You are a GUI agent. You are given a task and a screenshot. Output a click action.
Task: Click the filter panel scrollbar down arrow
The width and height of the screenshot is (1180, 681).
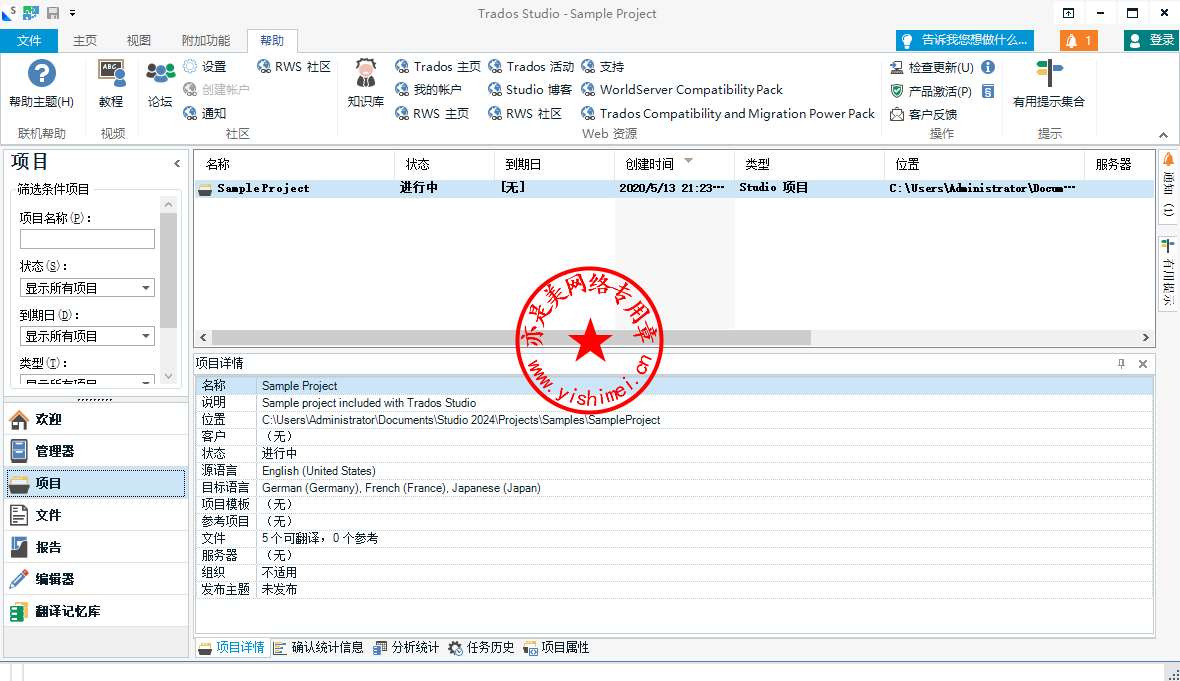pyautogui.click(x=169, y=376)
